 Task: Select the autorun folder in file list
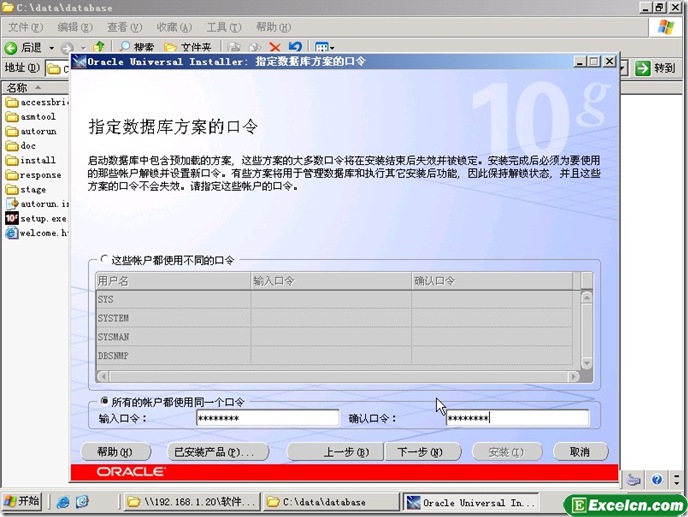(31, 131)
